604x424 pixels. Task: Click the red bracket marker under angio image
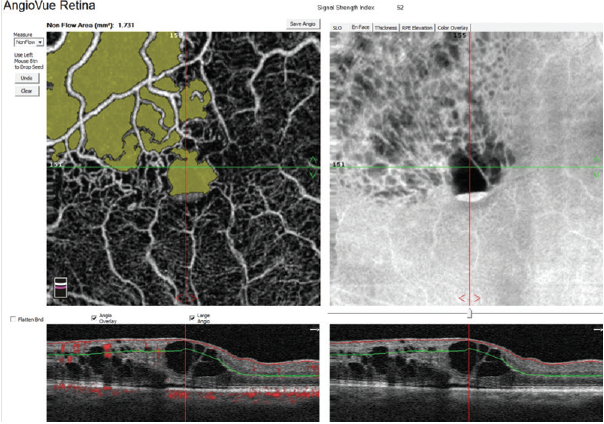(186, 297)
